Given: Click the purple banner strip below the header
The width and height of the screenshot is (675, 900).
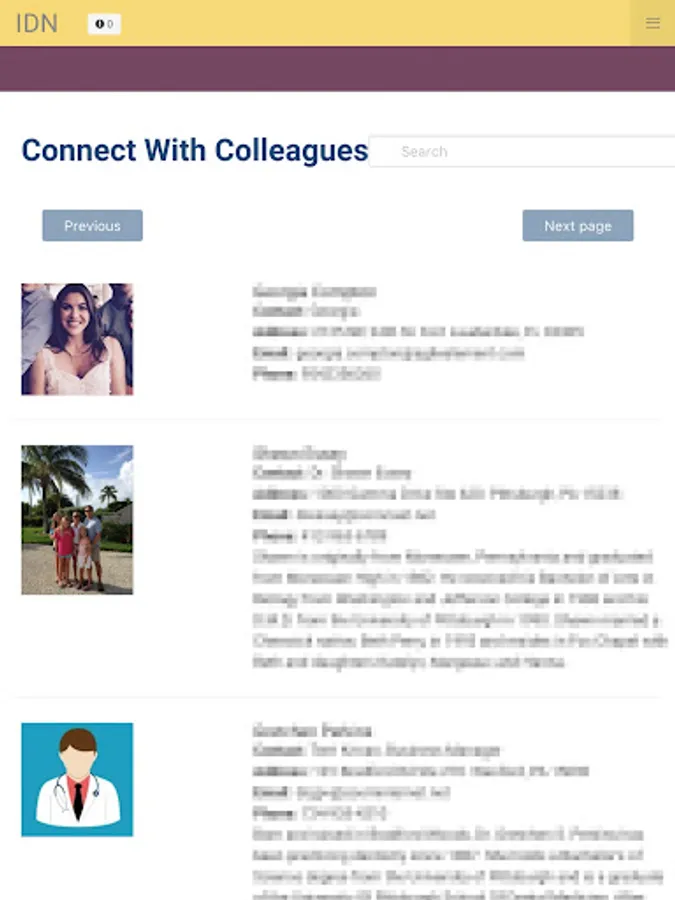Looking at the screenshot, I should click(338, 69).
